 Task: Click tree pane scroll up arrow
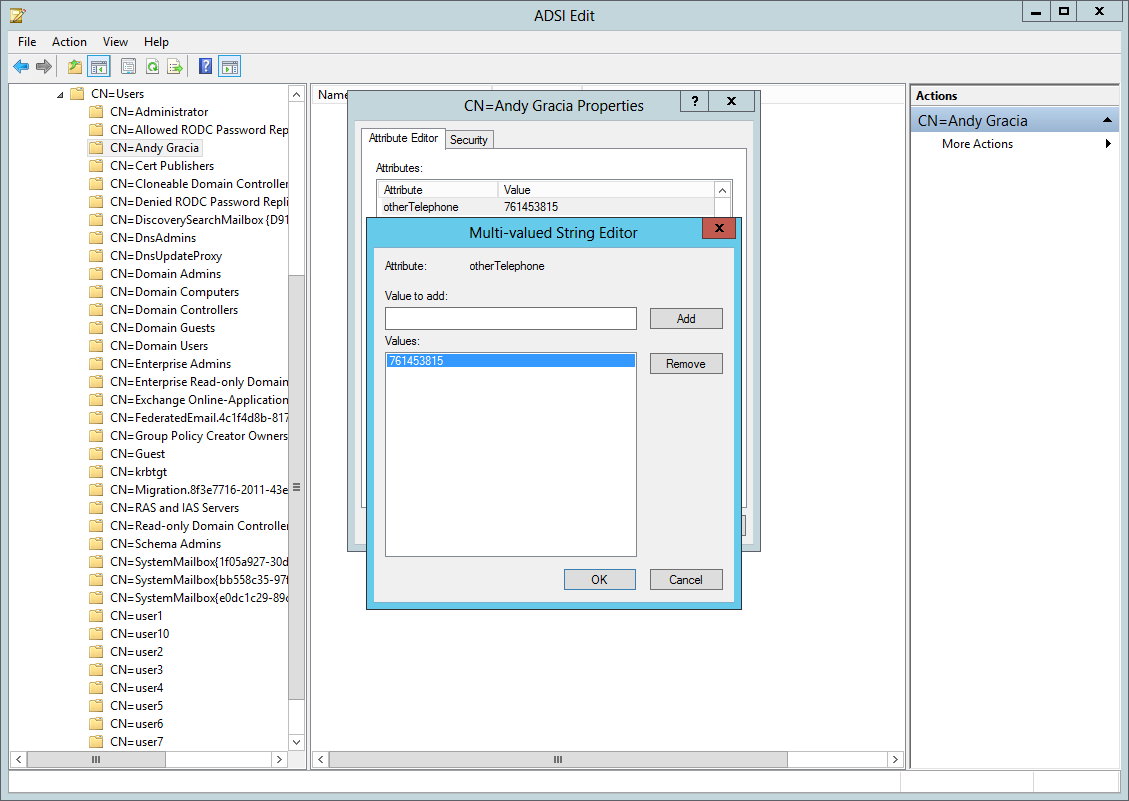click(297, 94)
